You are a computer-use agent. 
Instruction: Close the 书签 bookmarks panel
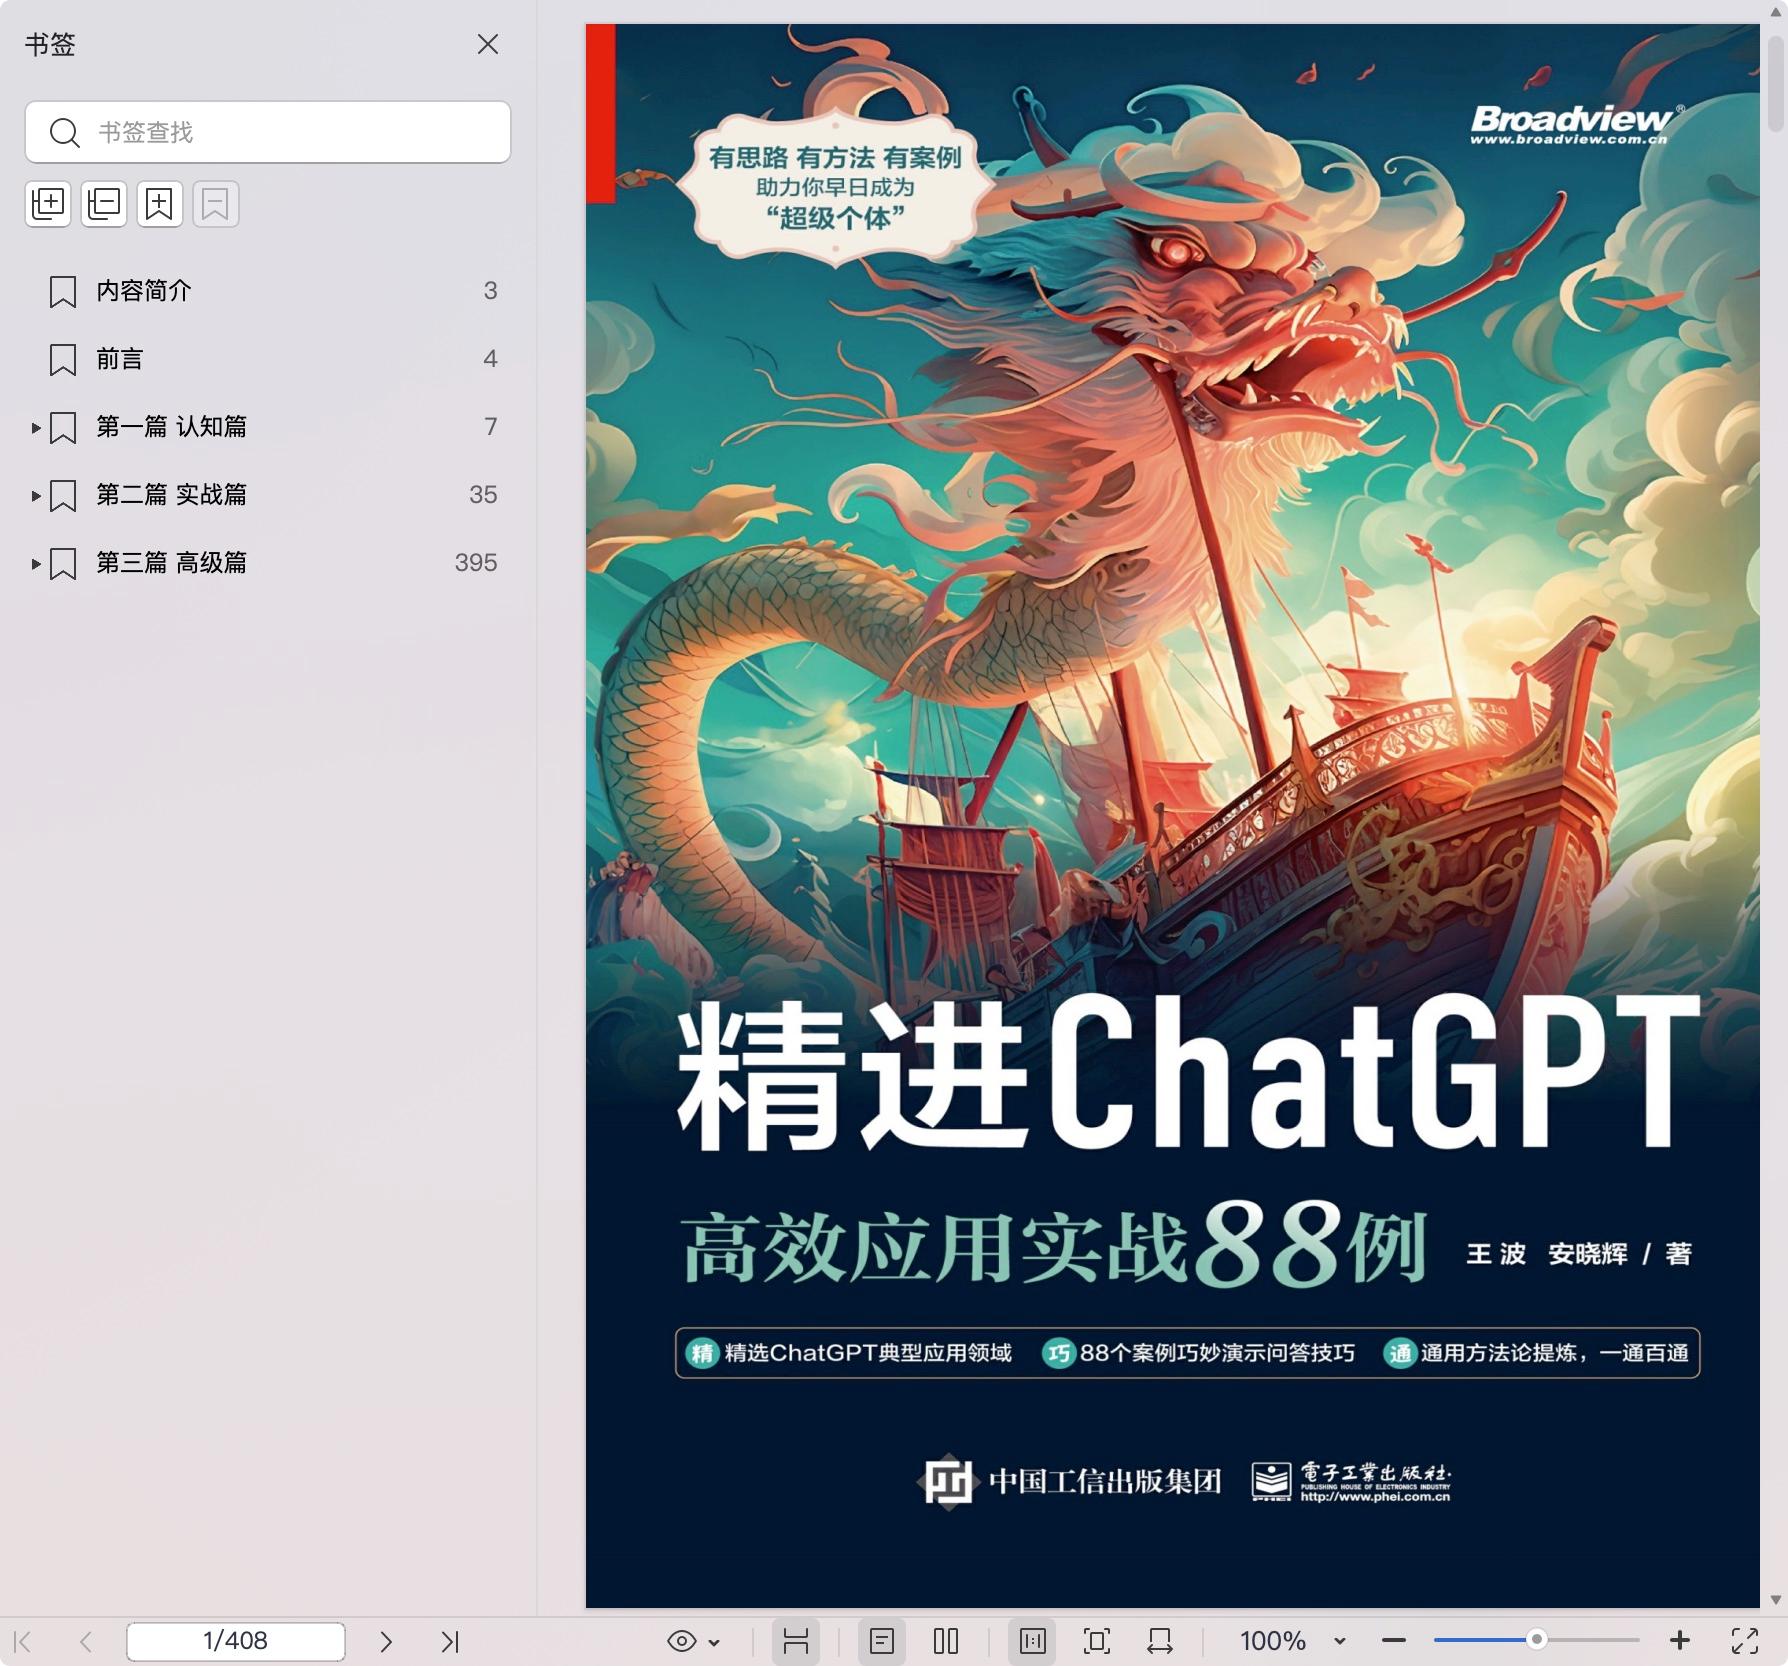click(488, 44)
